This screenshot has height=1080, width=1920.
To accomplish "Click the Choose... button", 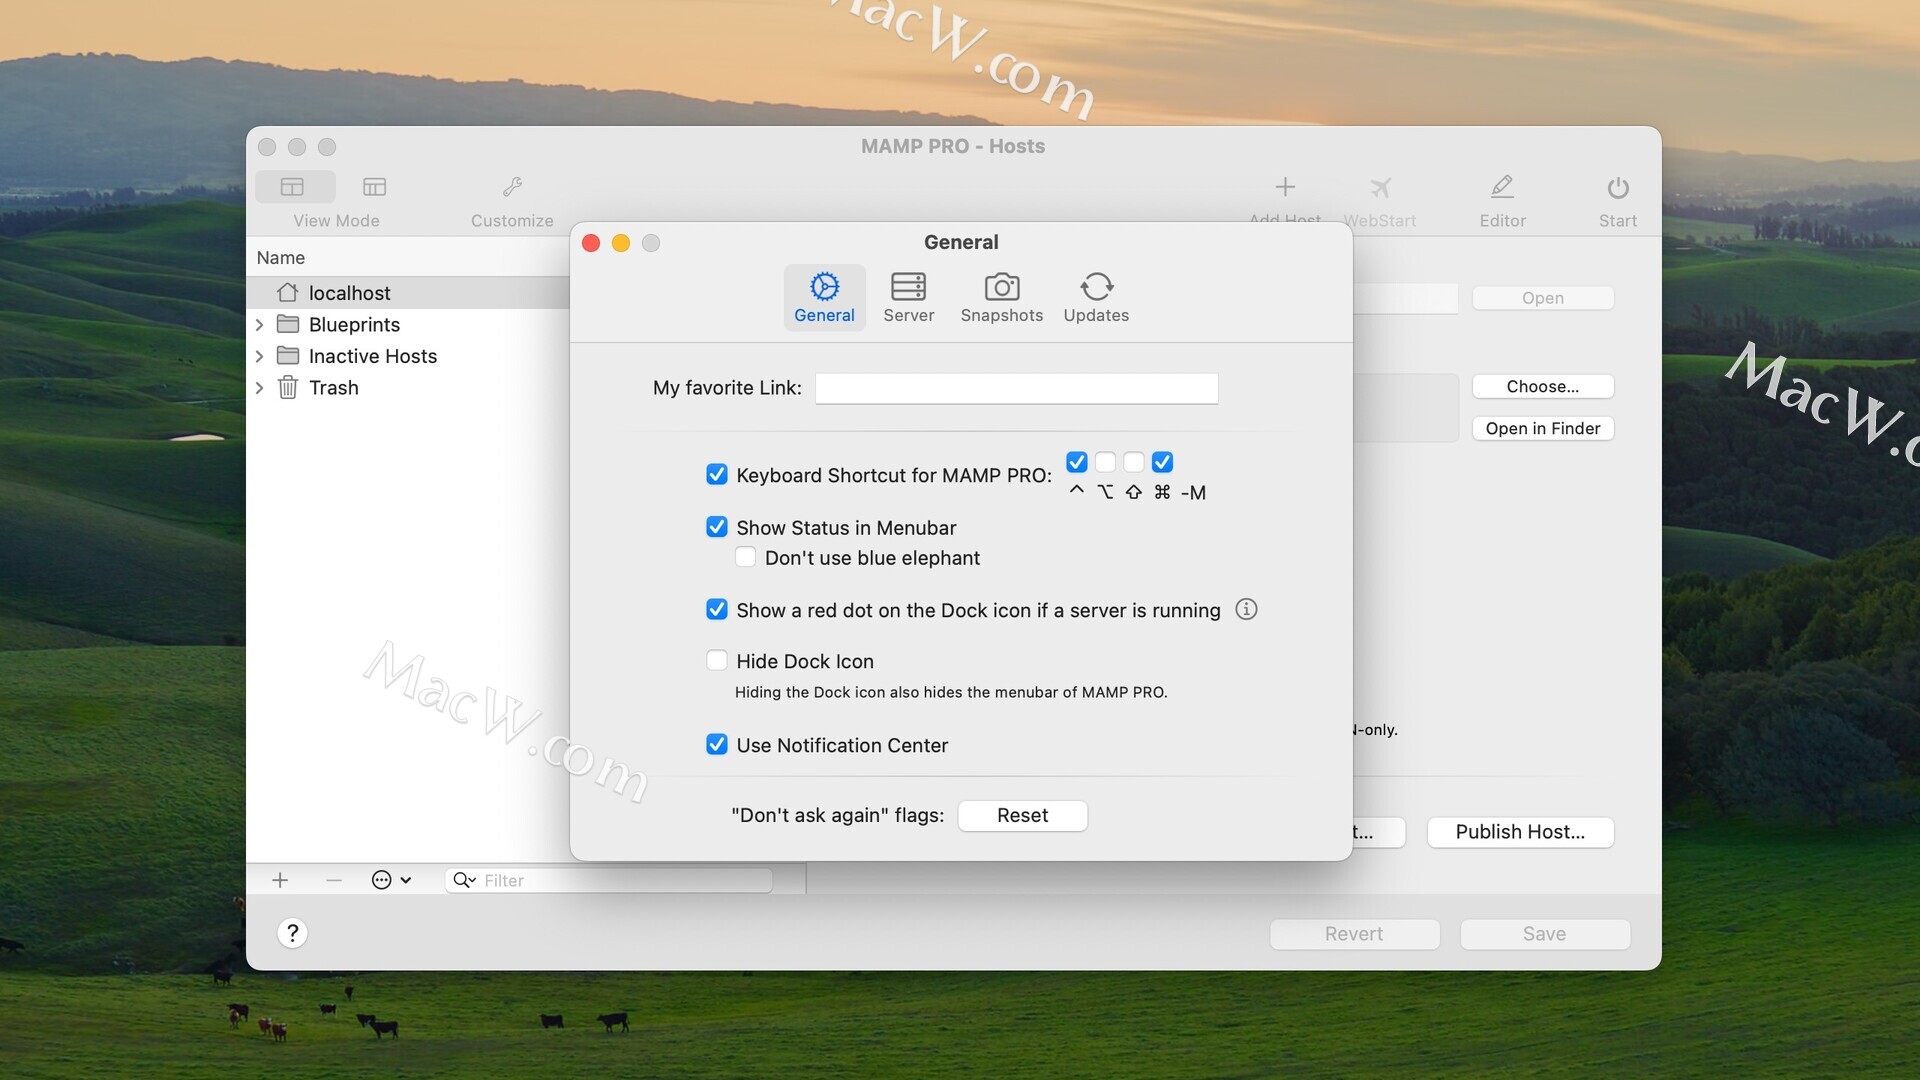I will (1542, 386).
